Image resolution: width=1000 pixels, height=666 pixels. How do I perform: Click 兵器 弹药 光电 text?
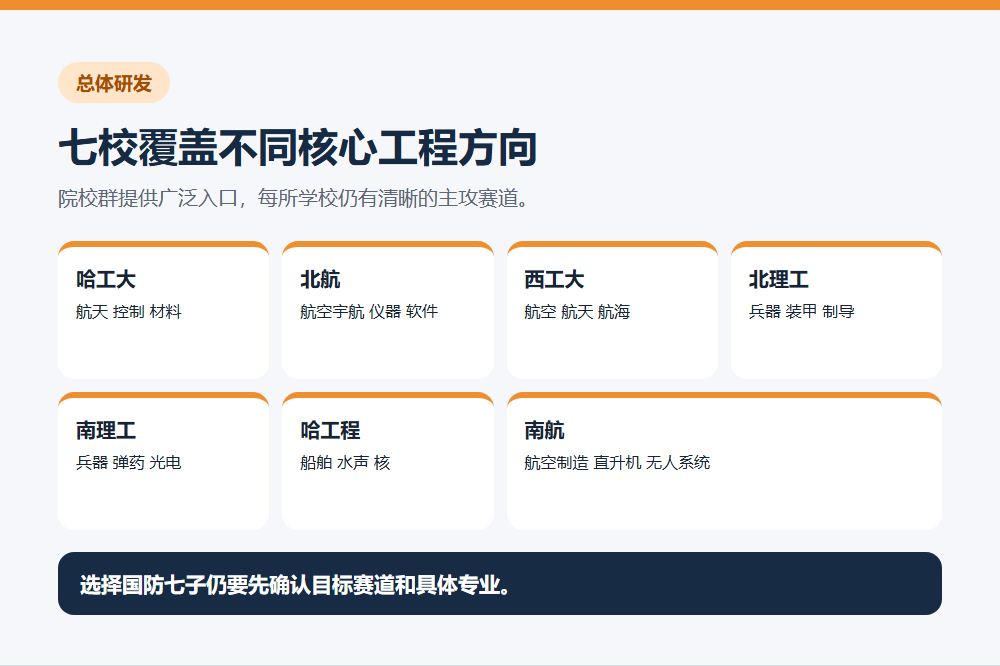129,462
